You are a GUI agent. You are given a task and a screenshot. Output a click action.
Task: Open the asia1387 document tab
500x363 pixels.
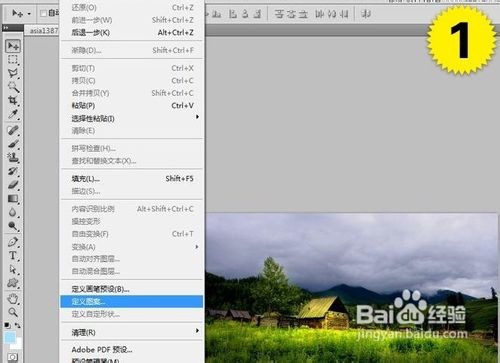tap(44, 31)
